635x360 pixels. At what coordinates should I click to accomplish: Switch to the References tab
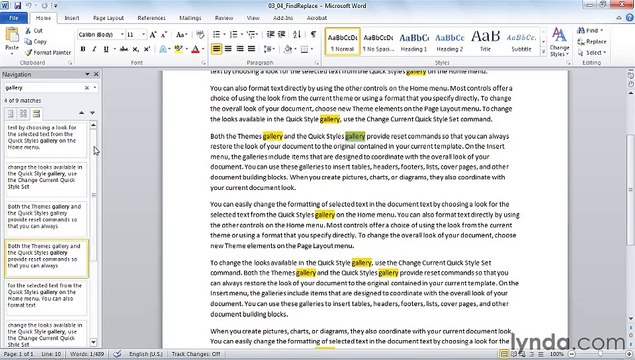pos(151,18)
